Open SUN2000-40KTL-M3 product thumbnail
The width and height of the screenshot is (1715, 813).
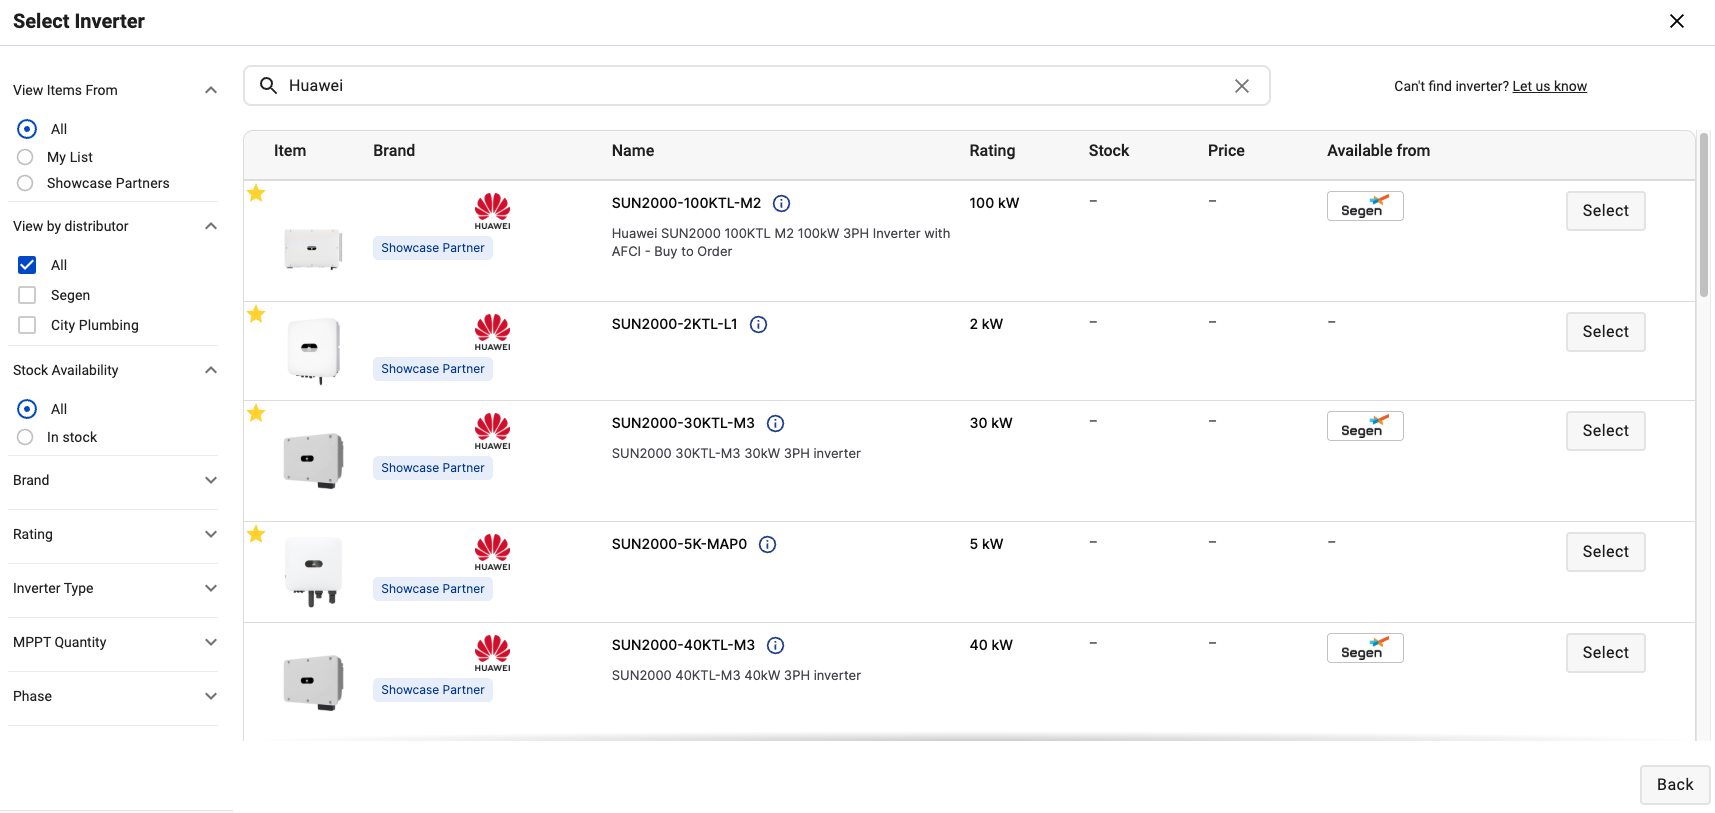pyautogui.click(x=313, y=682)
